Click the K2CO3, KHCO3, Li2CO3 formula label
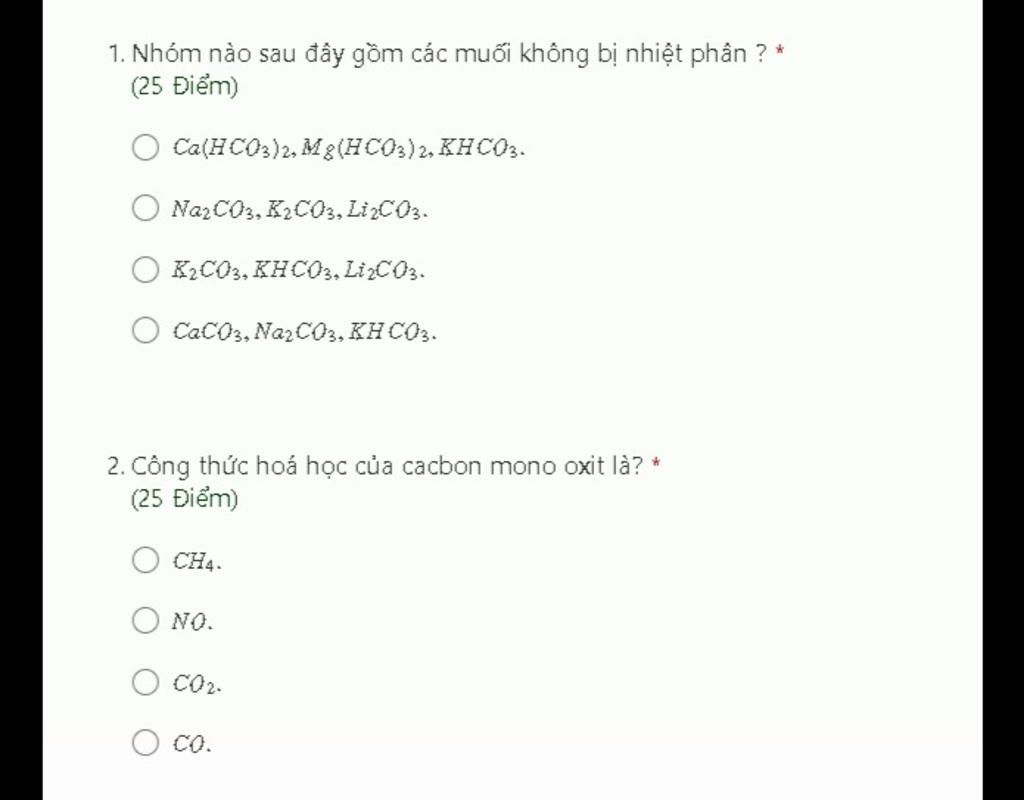 pos(298,270)
